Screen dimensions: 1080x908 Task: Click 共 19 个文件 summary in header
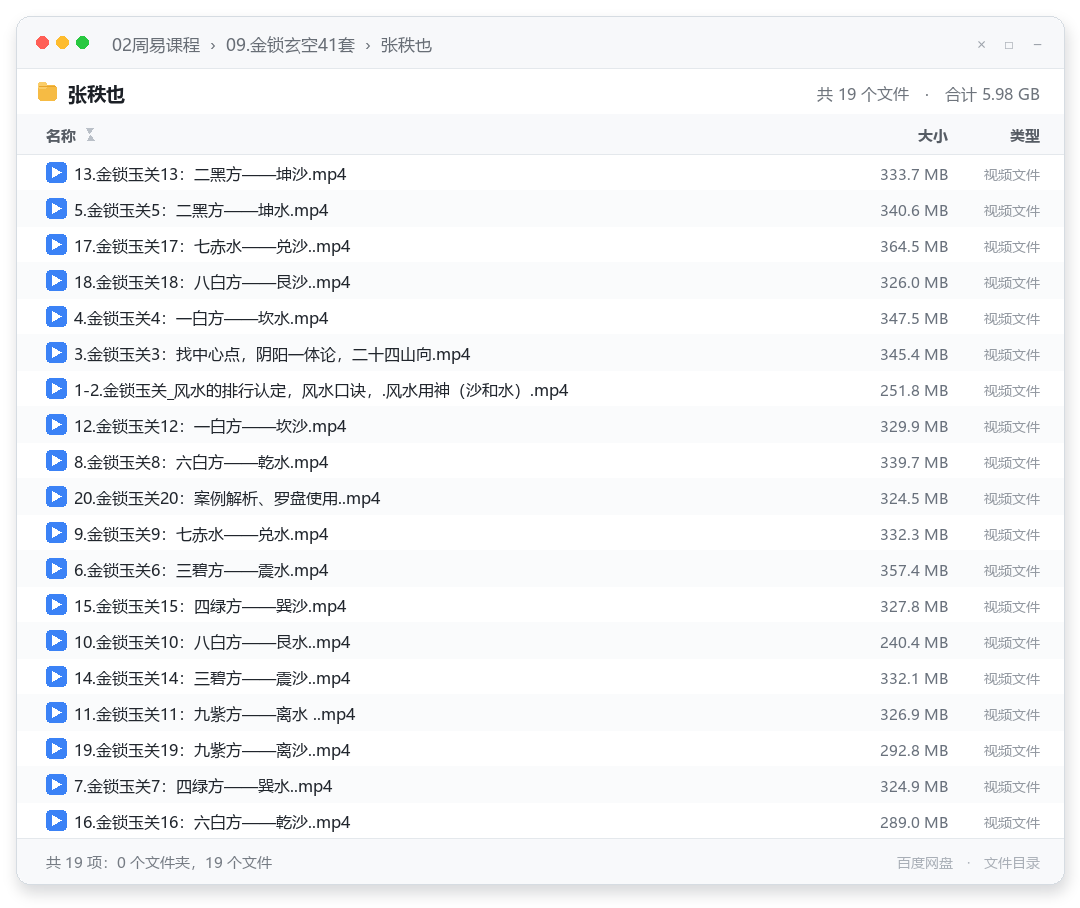click(863, 94)
